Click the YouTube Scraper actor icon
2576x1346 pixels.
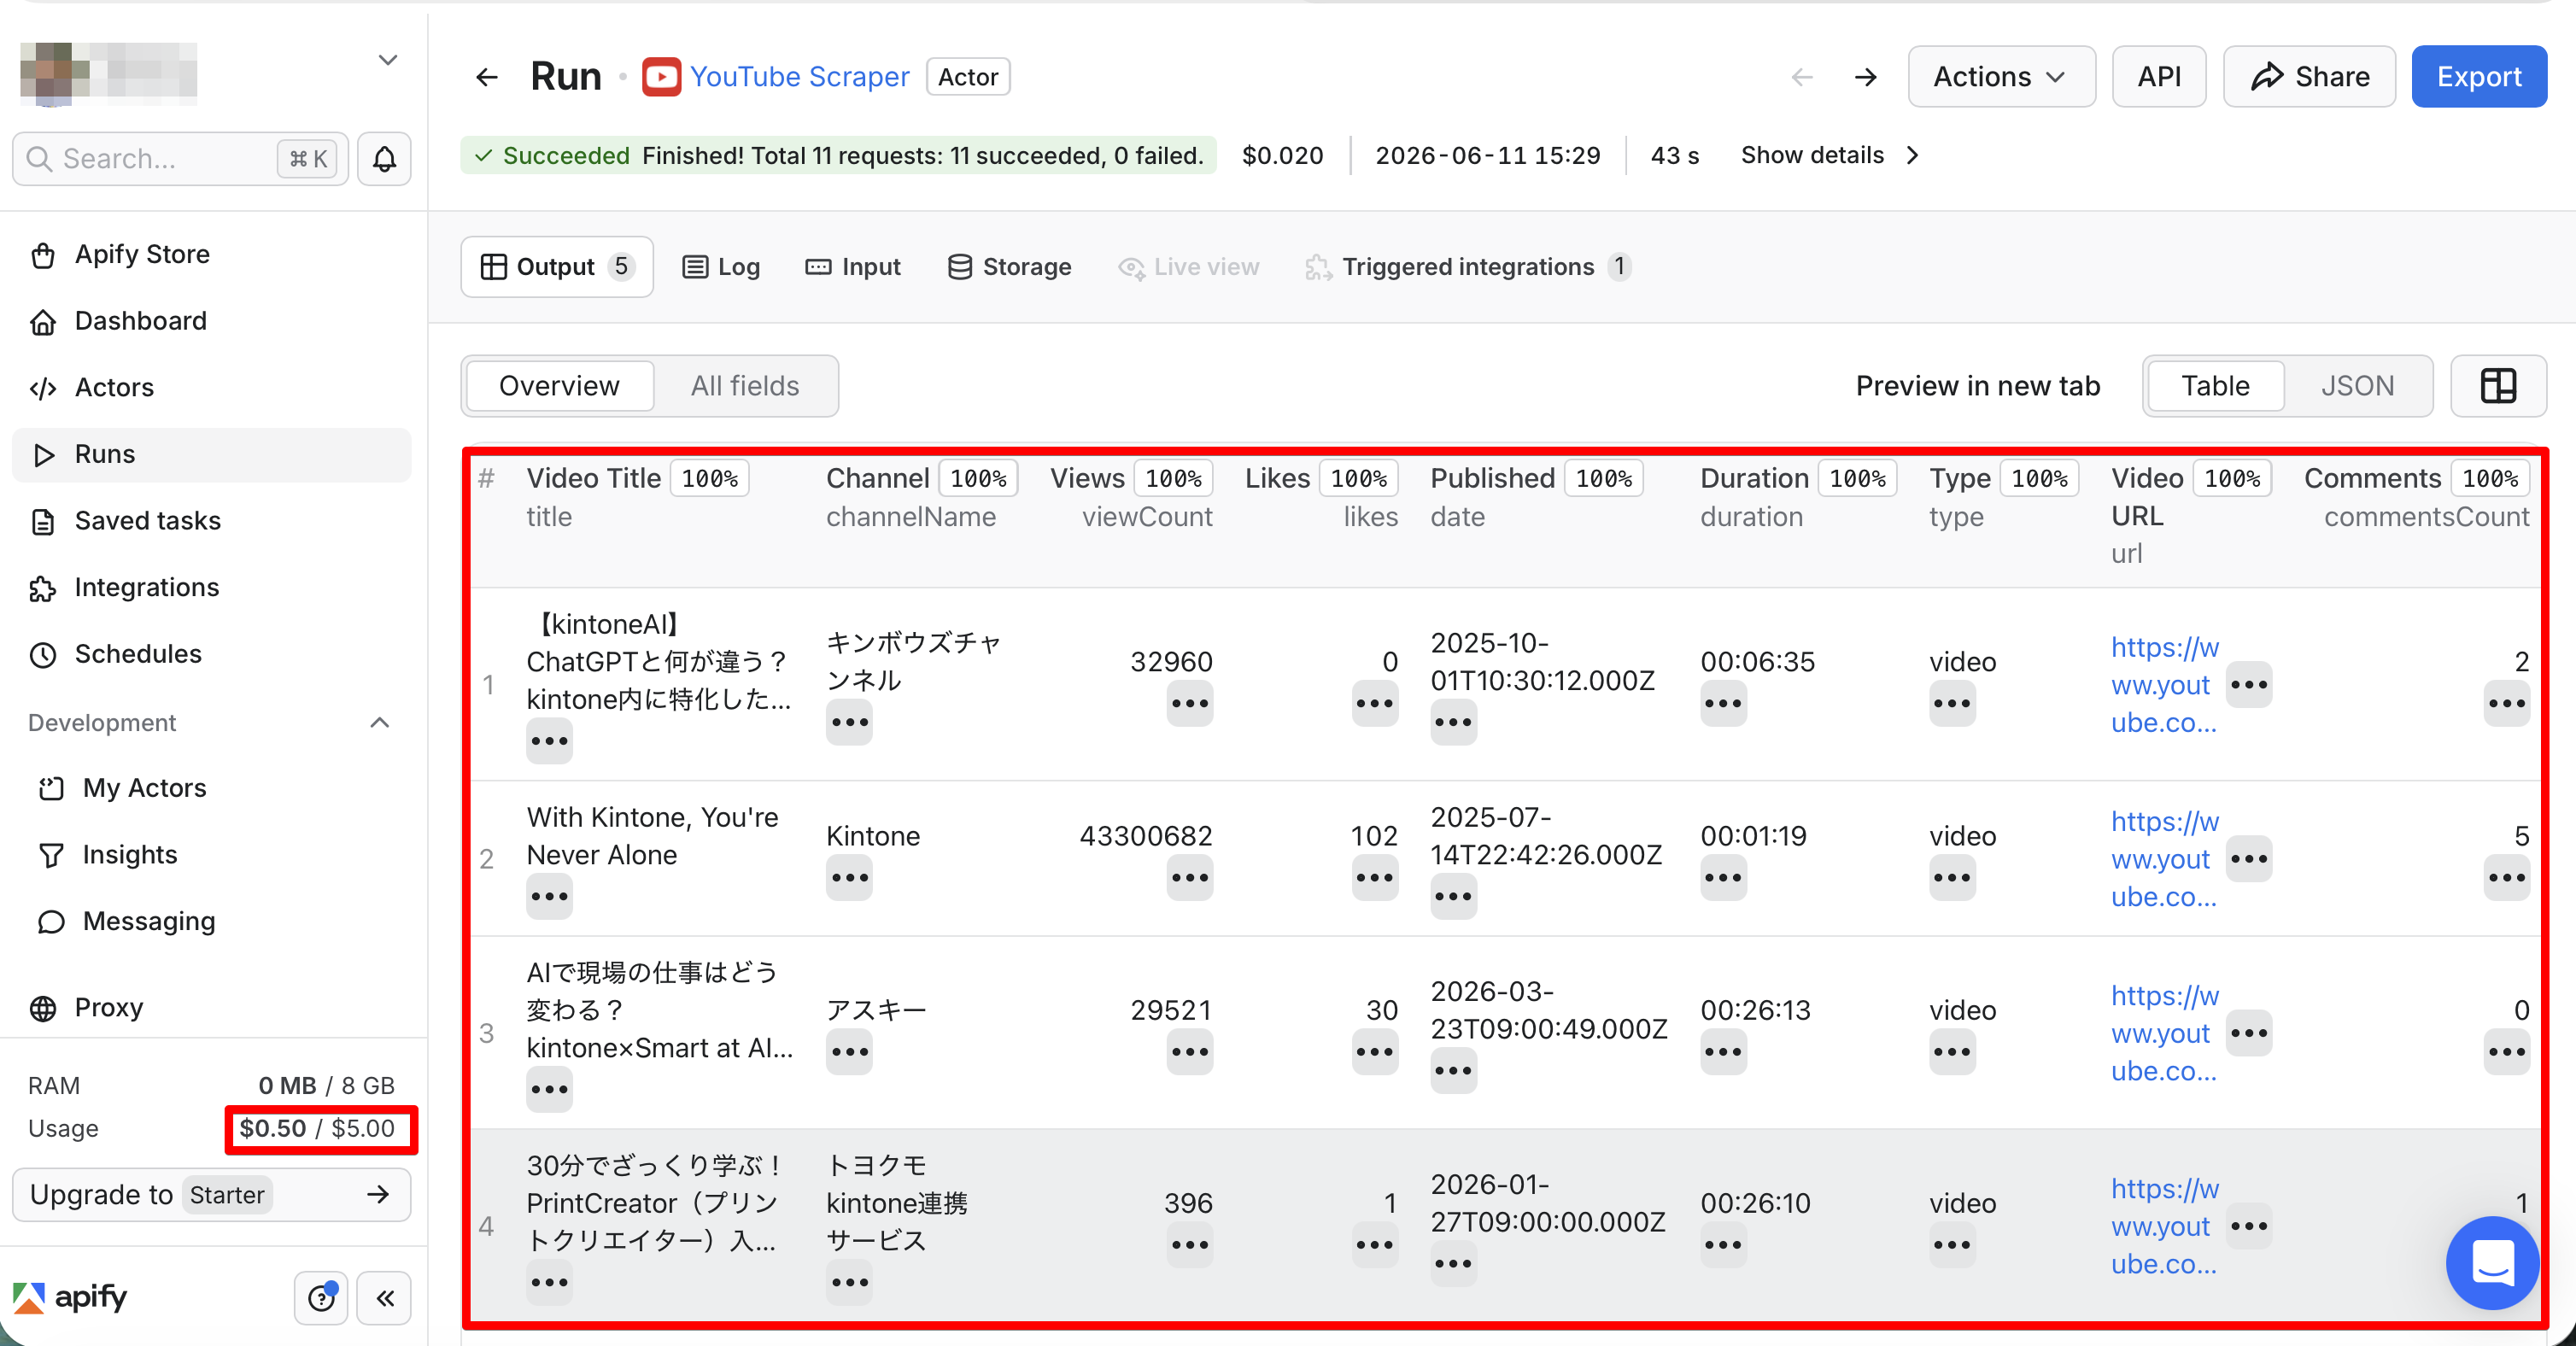[x=661, y=77]
